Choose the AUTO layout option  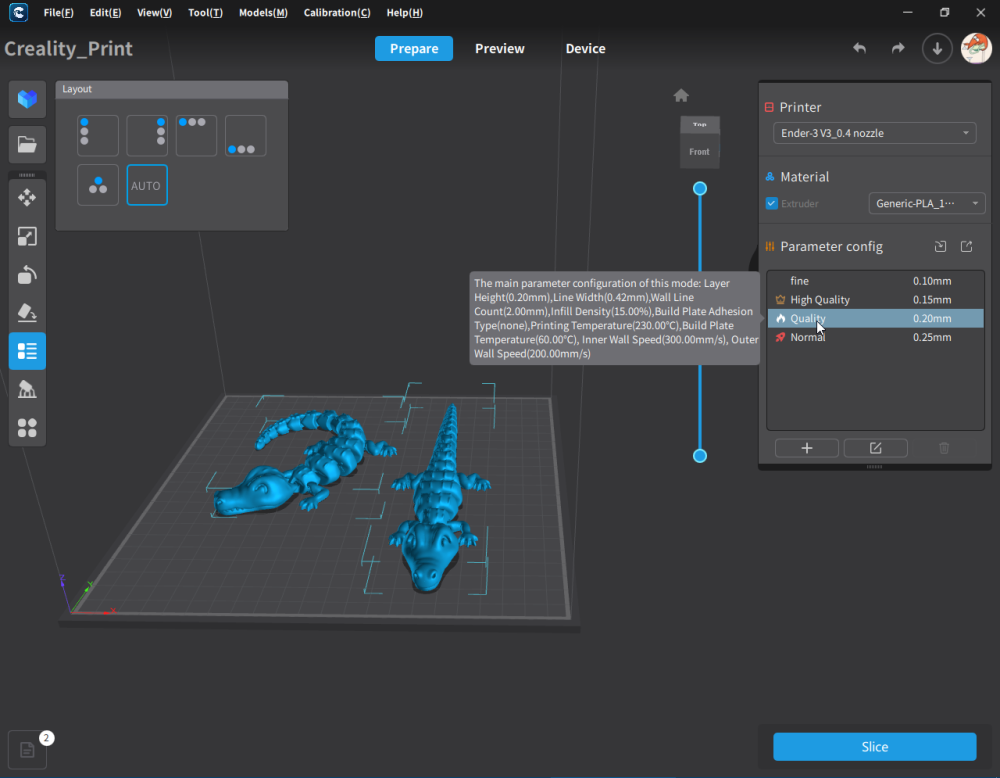tap(147, 186)
